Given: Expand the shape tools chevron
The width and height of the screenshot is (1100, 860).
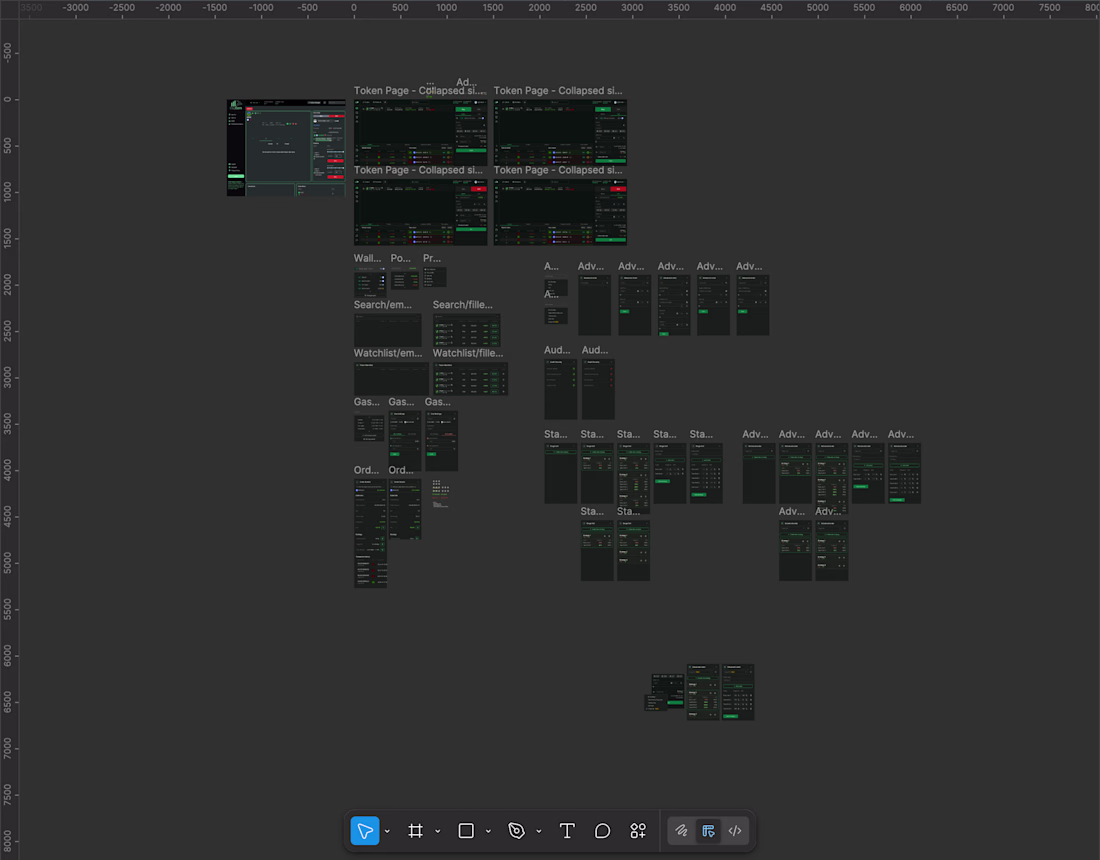Looking at the screenshot, I should click(488, 831).
